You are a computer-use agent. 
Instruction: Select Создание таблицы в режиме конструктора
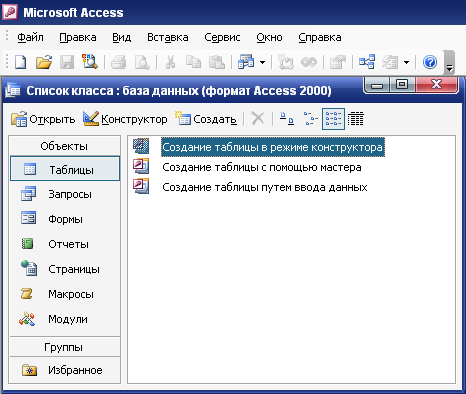[x=273, y=147]
